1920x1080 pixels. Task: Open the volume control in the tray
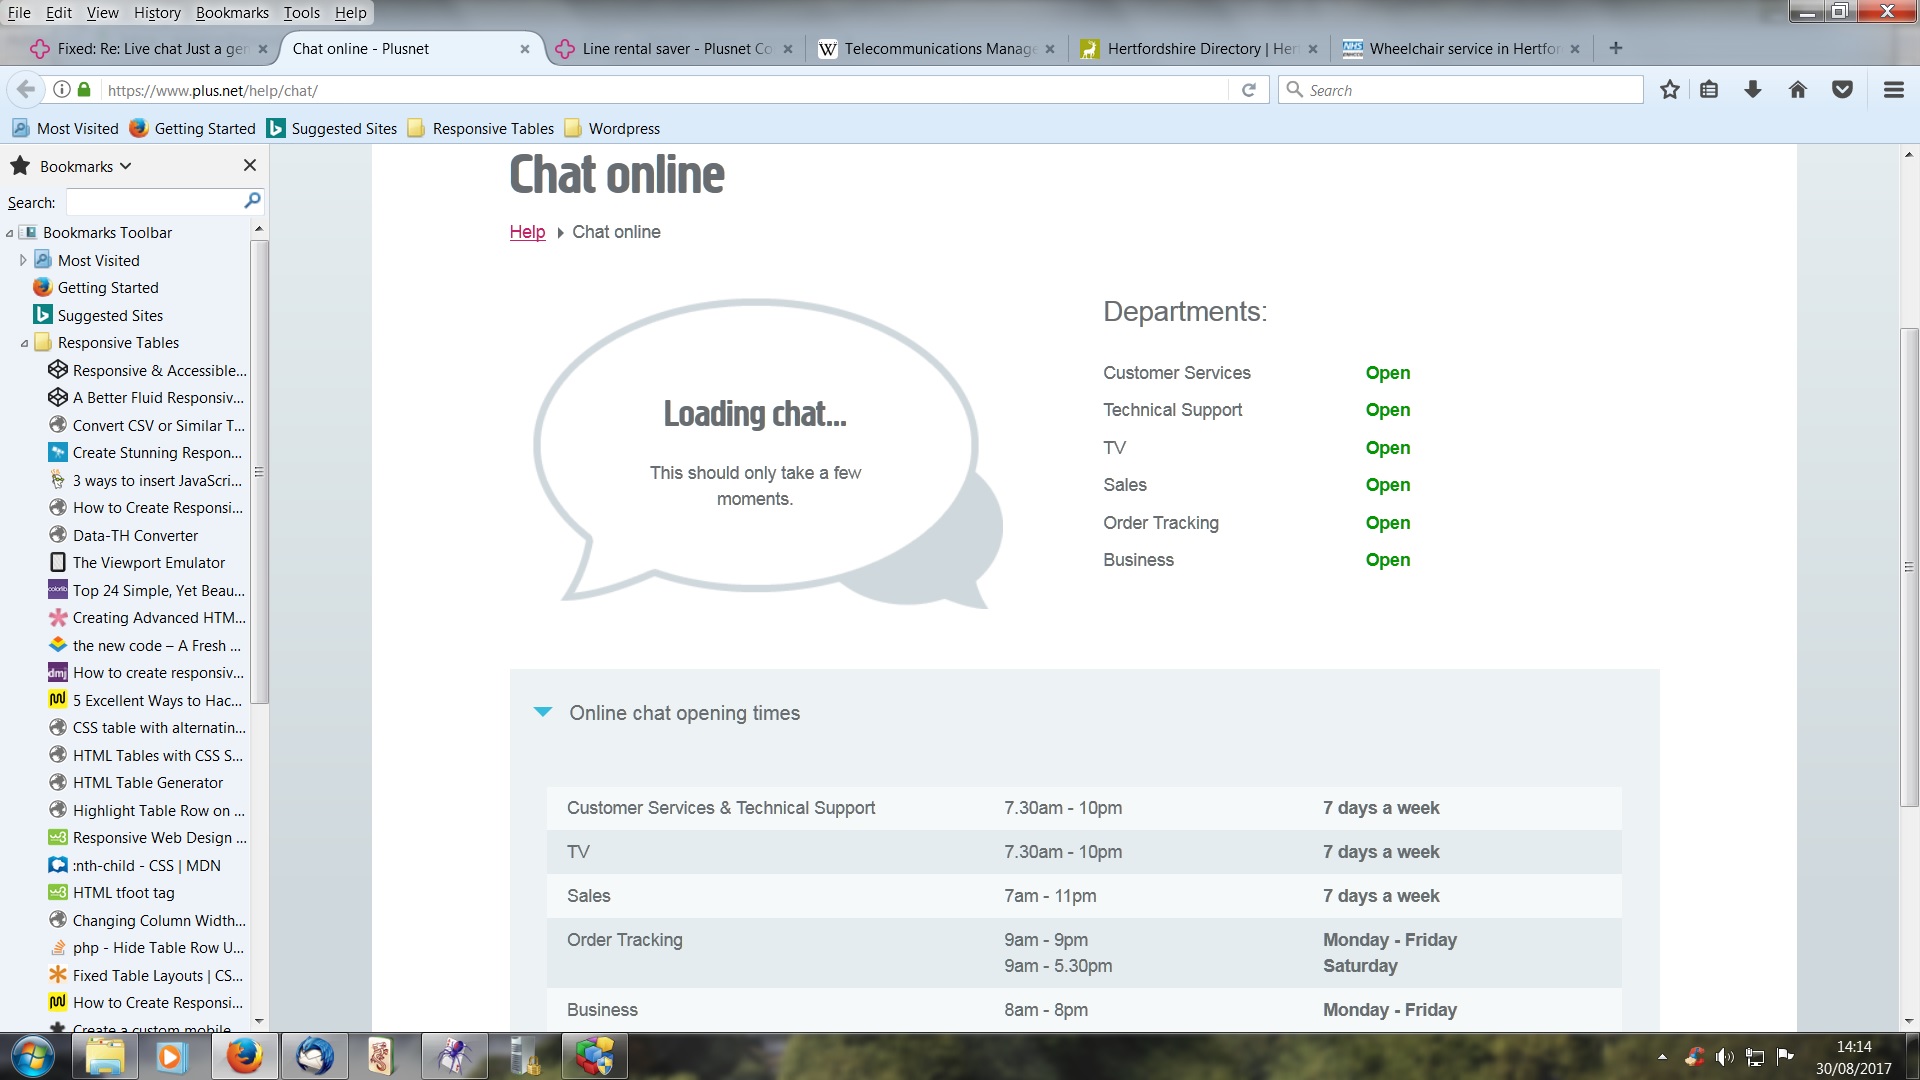pos(1726,1056)
